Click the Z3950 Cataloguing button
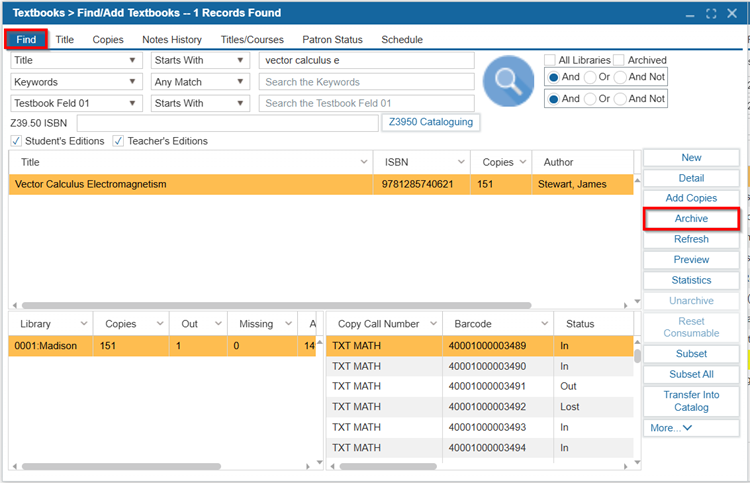The width and height of the screenshot is (750, 483). pyautogui.click(x=430, y=122)
